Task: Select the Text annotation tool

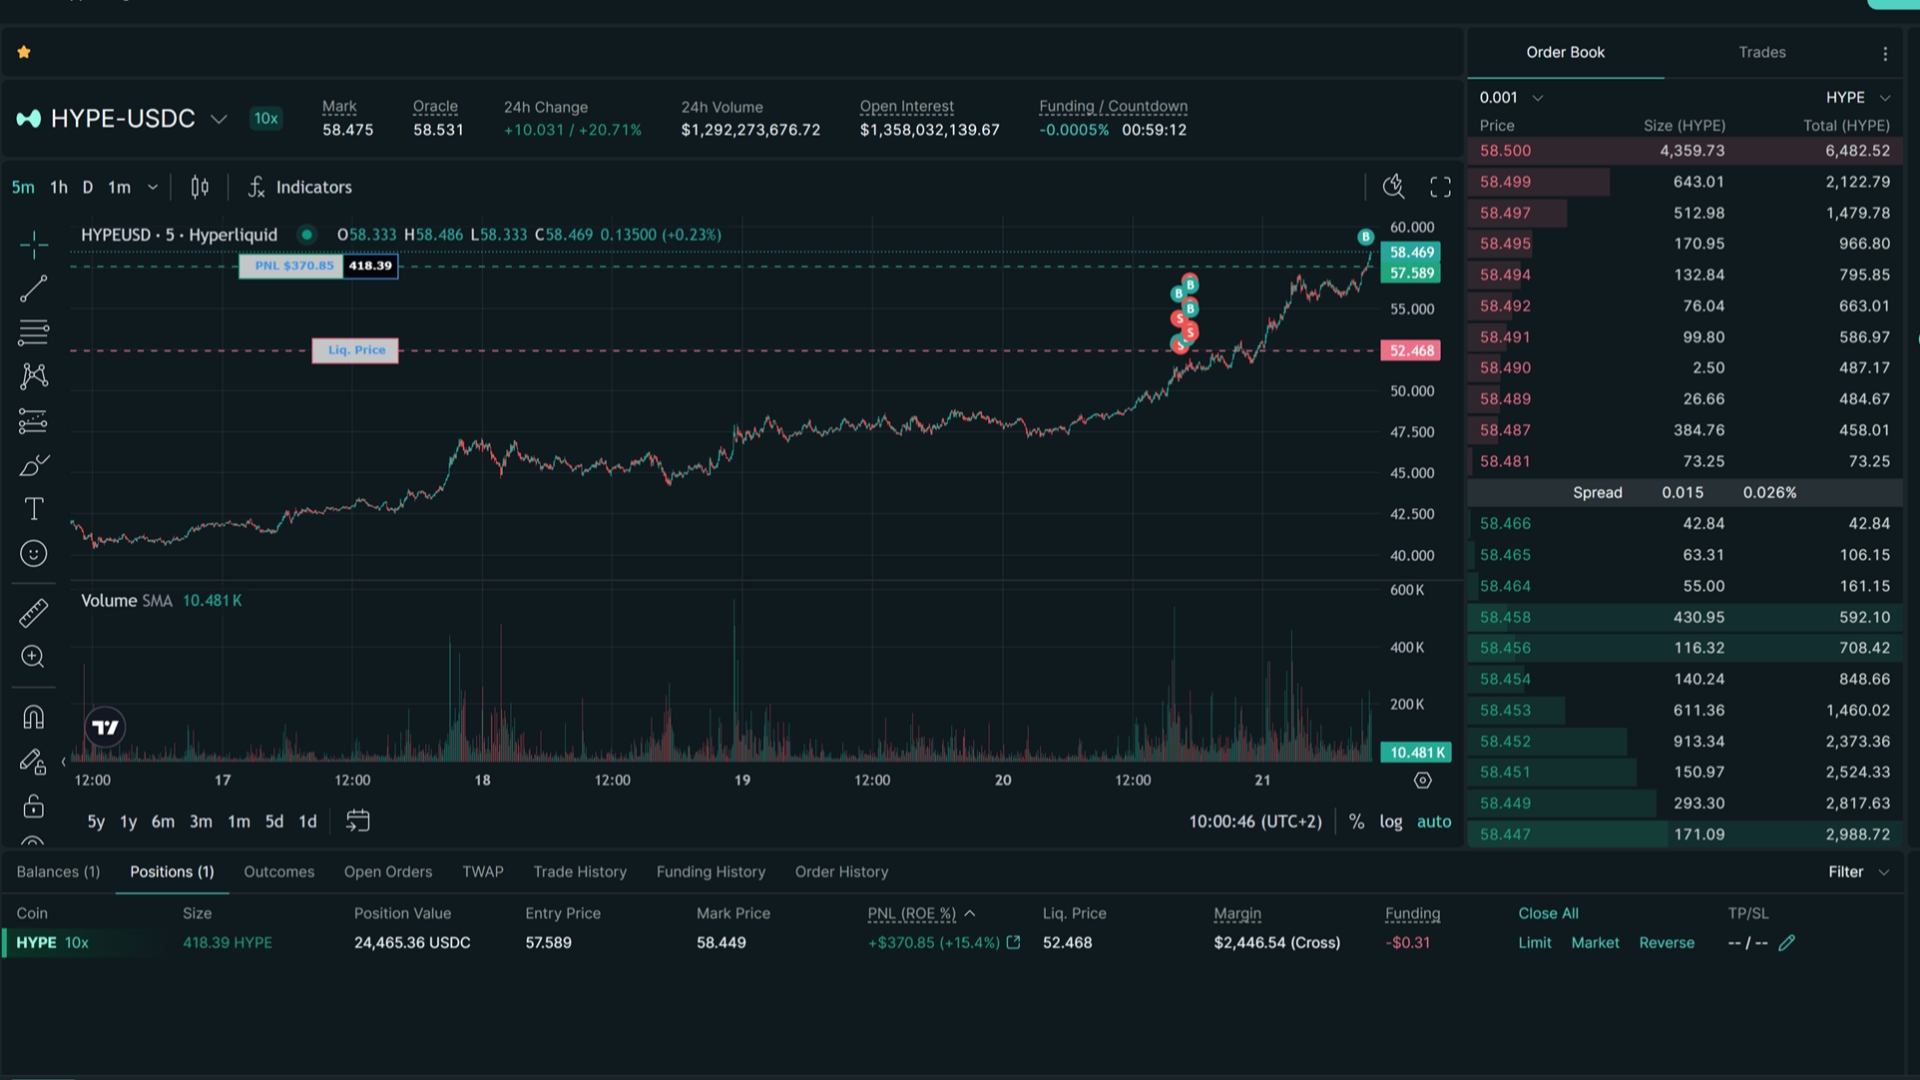Action: click(x=33, y=509)
